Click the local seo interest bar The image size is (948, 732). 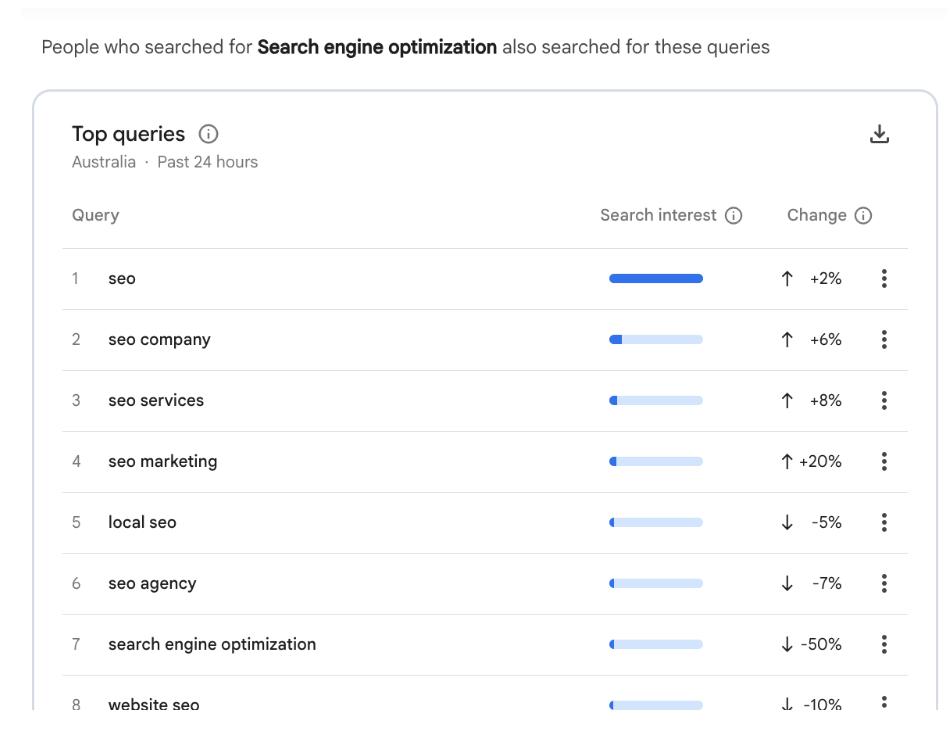tap(656, 522)
